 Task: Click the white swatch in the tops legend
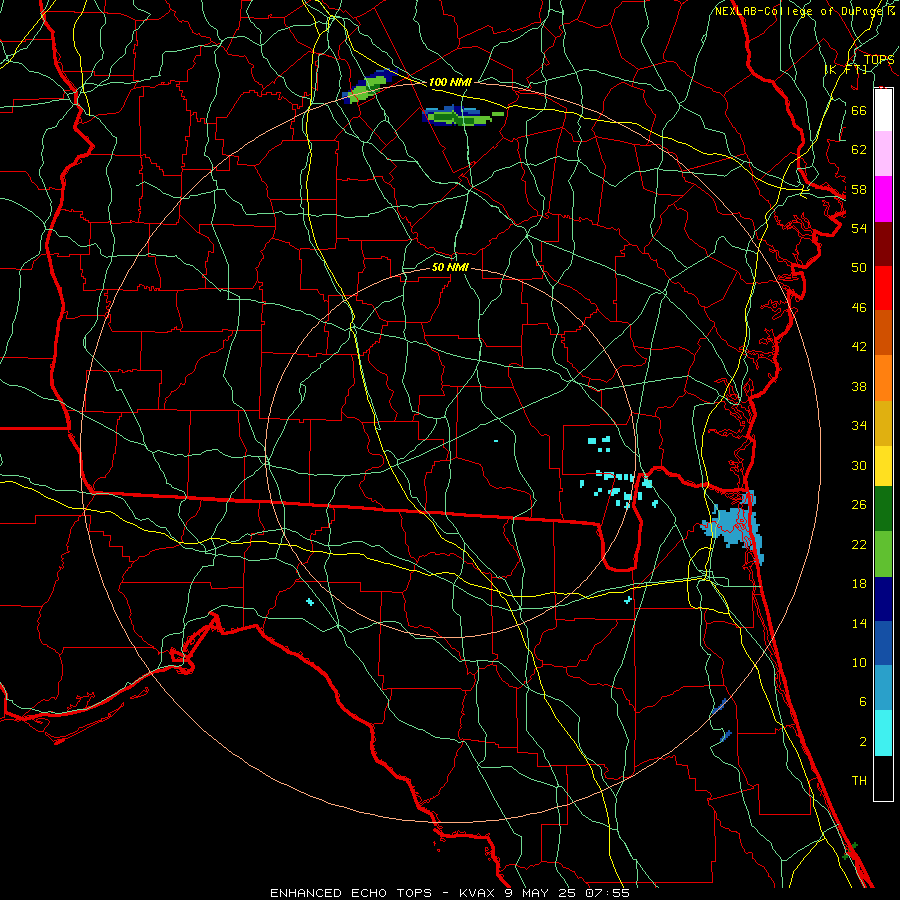click(883, 110)
